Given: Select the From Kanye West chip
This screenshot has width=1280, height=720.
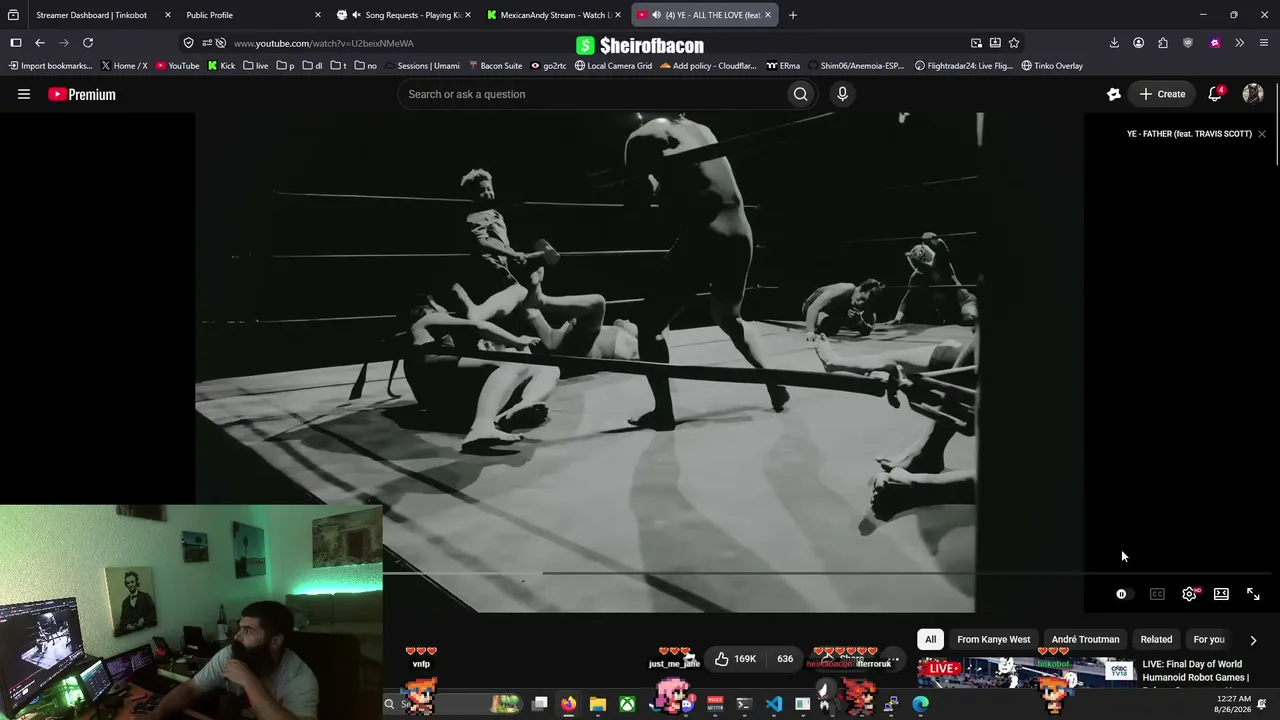Looking at the screenshot, I should (993, 640).
